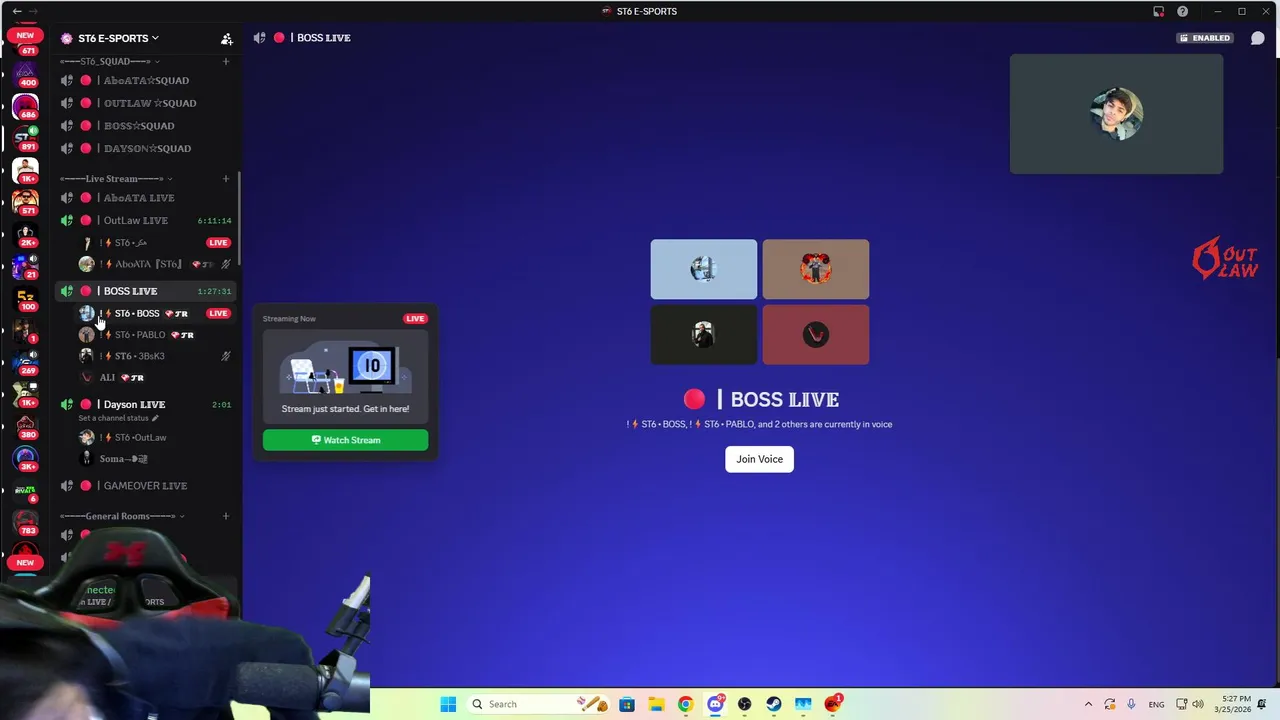Open the help icon in title bar

pyautogui.click(x=1183, y=11)
